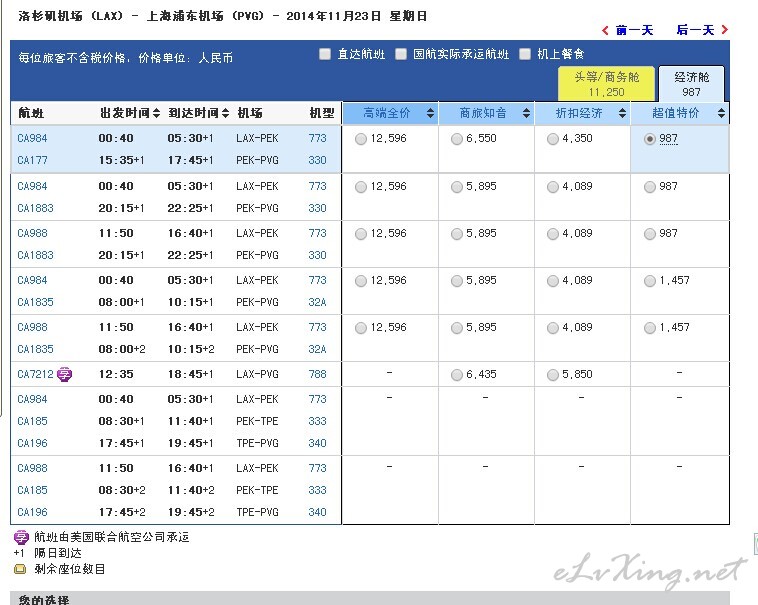The height and width of the screenshot is (605, 758).
Task: Choose the 5,850 fare for CA7212
Action: pyautogui.click(x=553, y=375)
